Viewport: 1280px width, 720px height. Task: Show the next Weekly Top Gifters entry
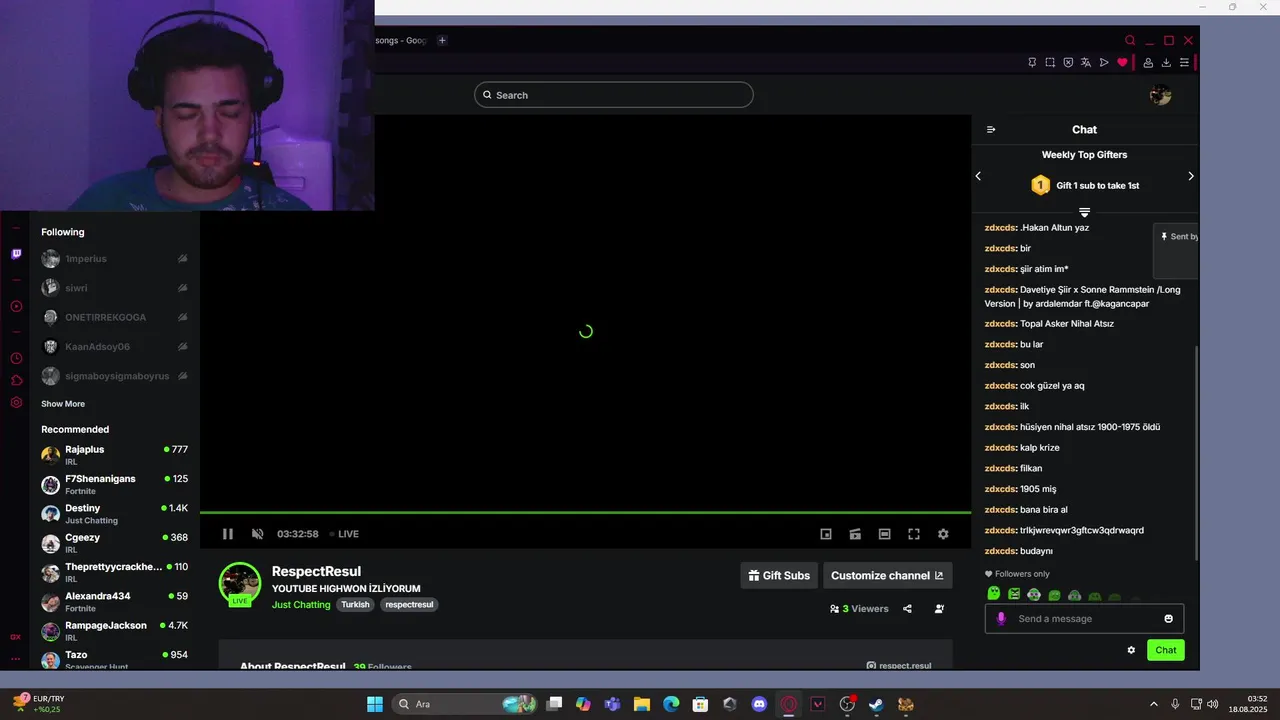[1190, 176]
